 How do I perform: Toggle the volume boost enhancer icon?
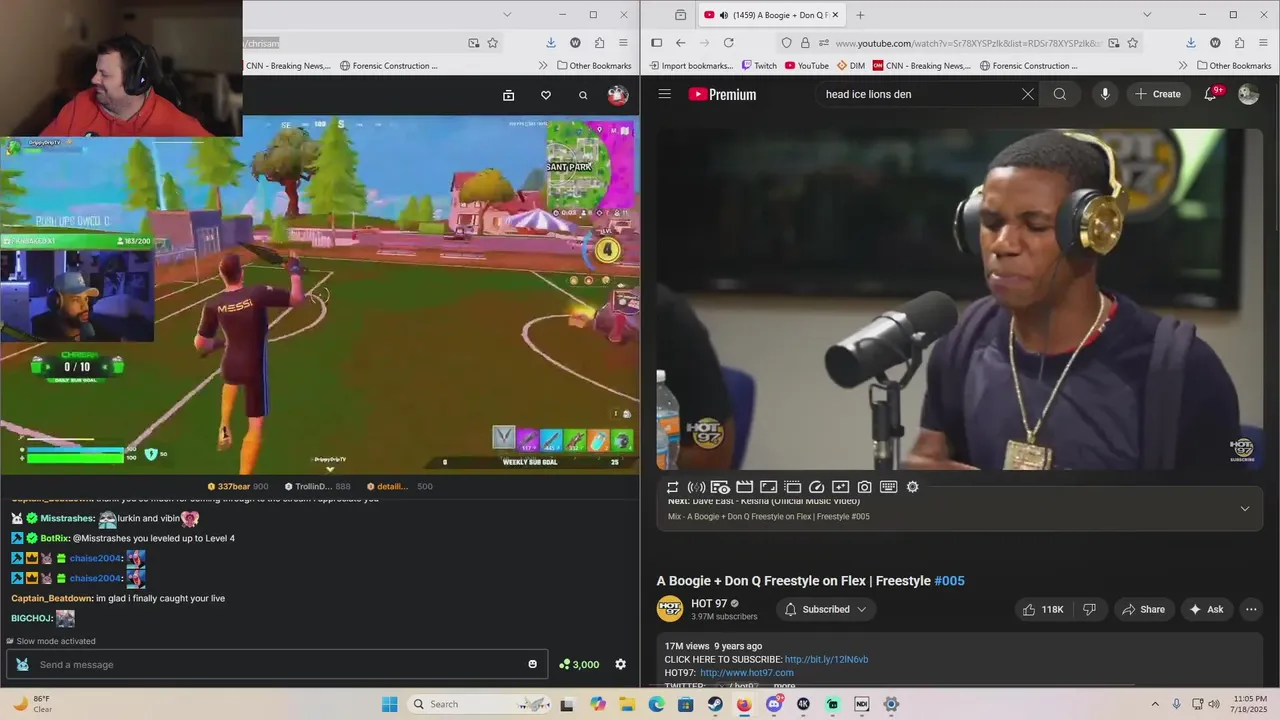696,487
